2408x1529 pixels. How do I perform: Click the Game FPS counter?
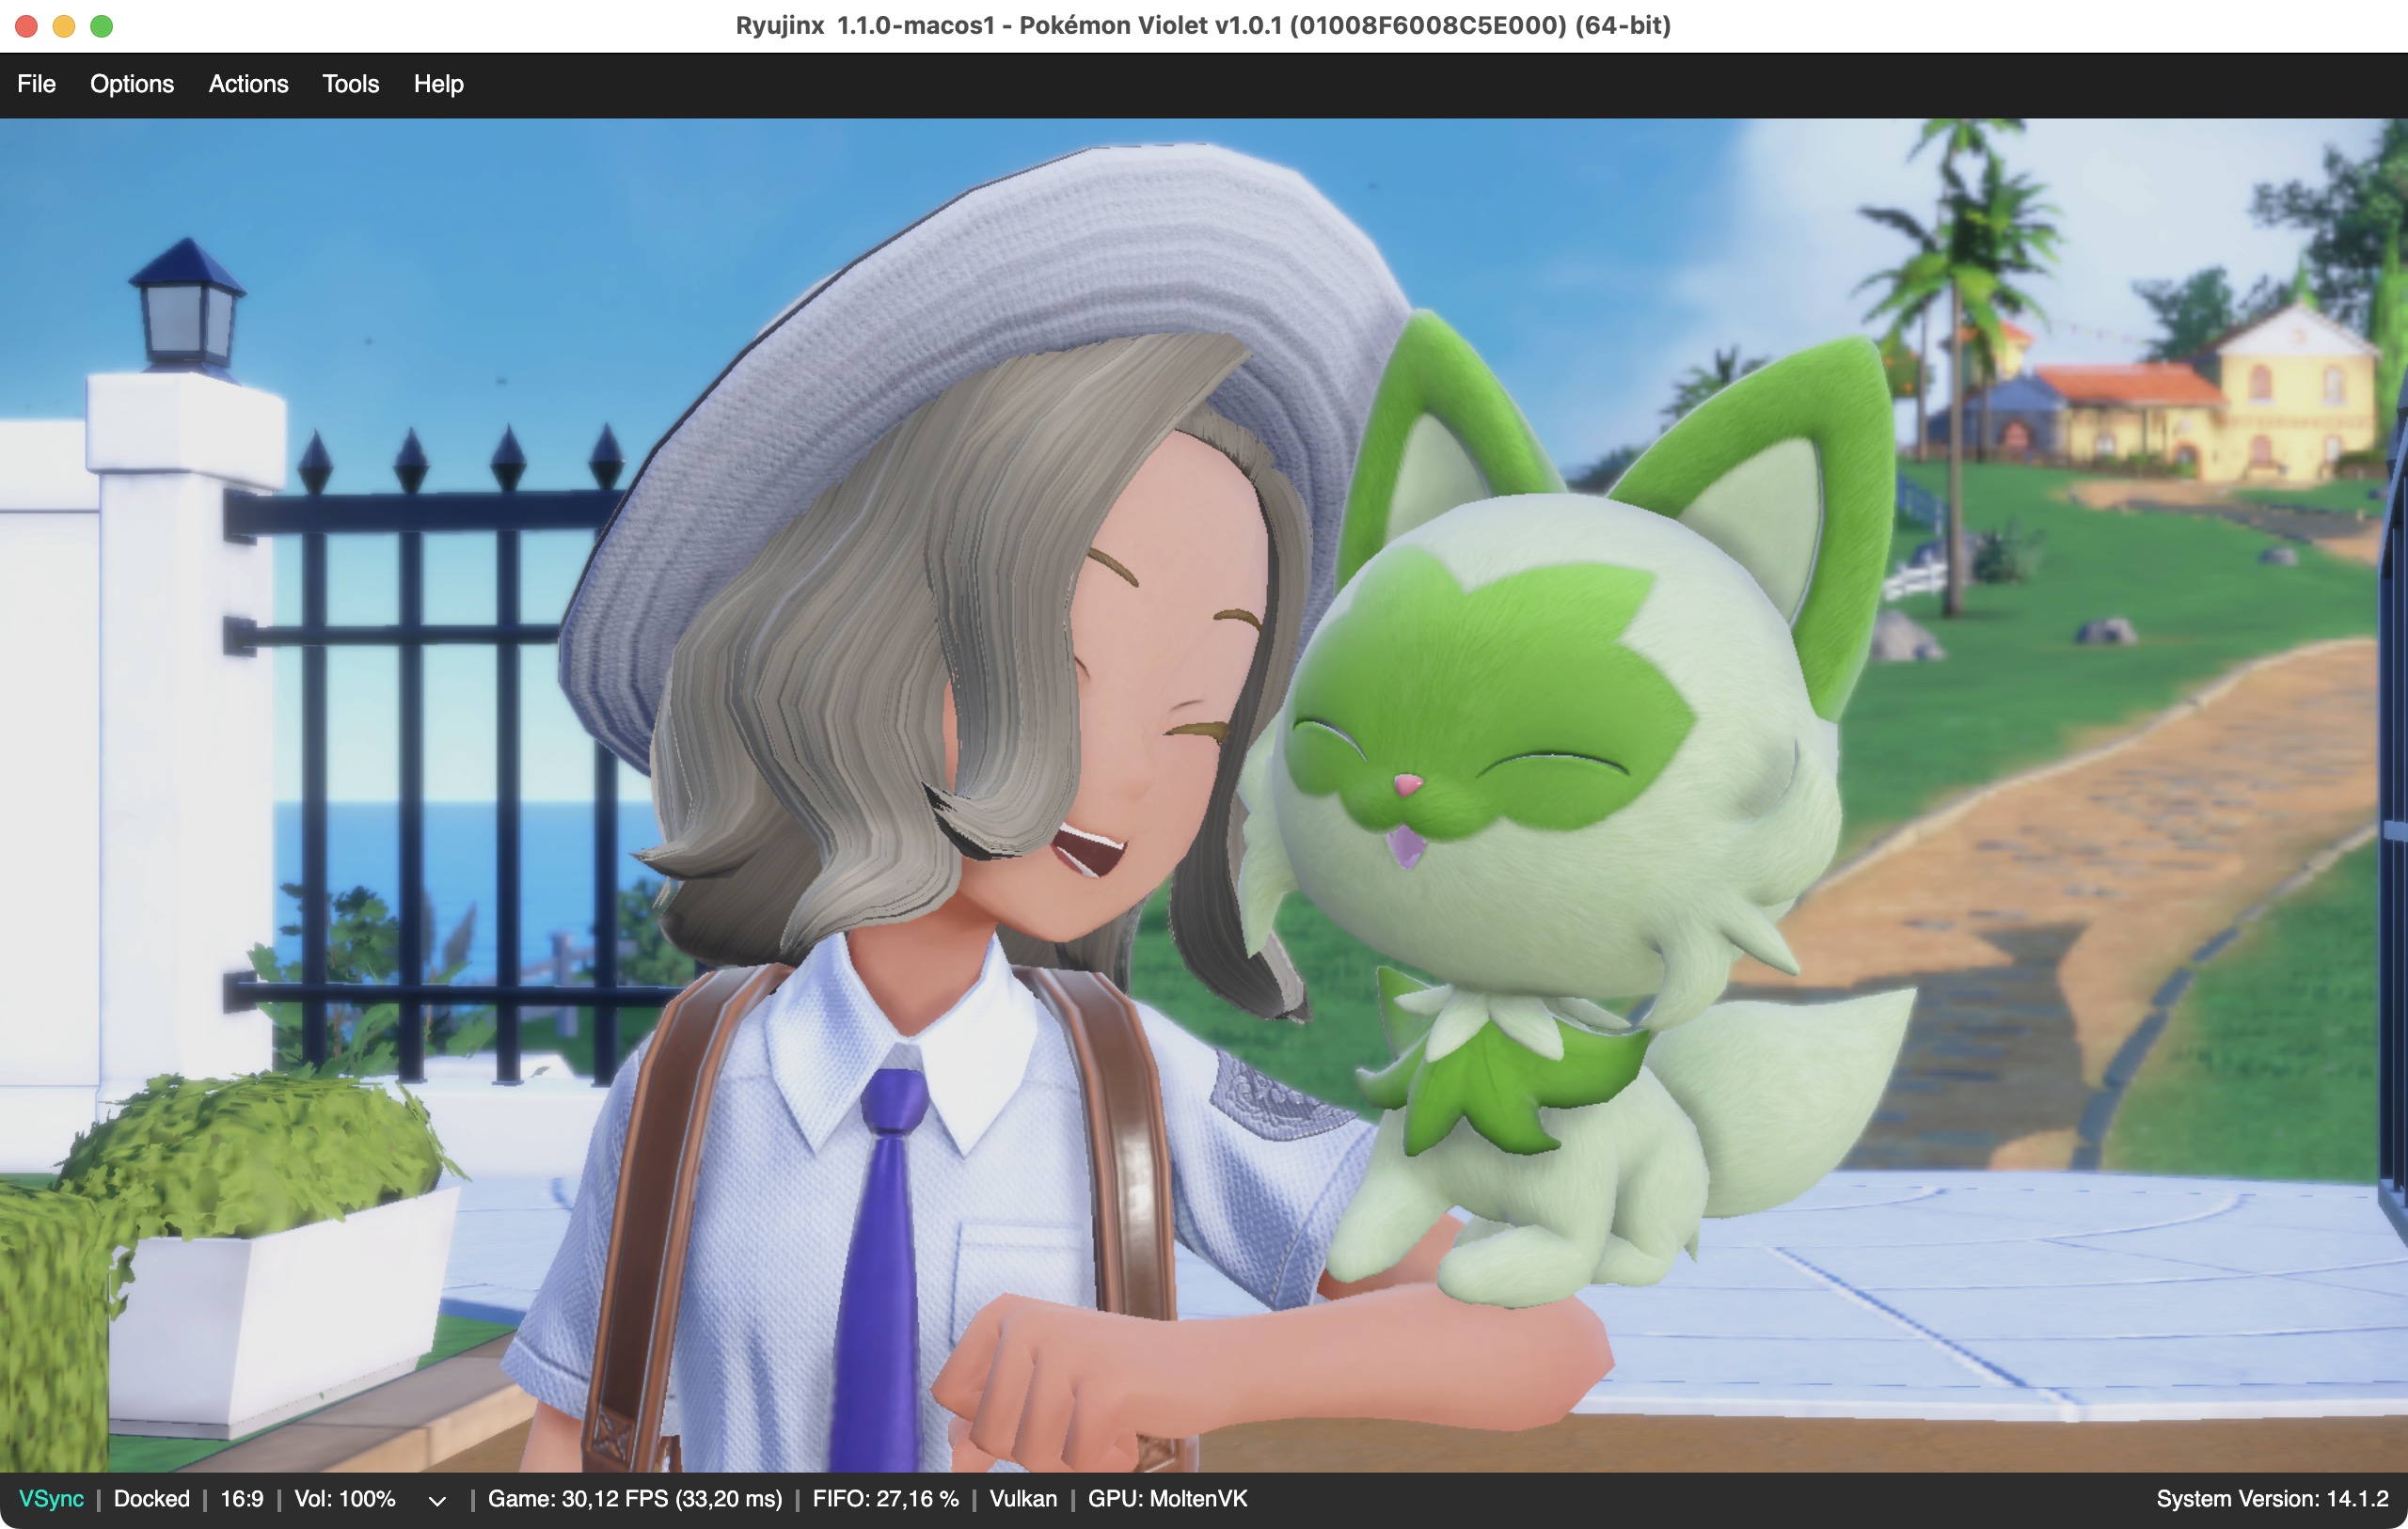[634, 1498]
